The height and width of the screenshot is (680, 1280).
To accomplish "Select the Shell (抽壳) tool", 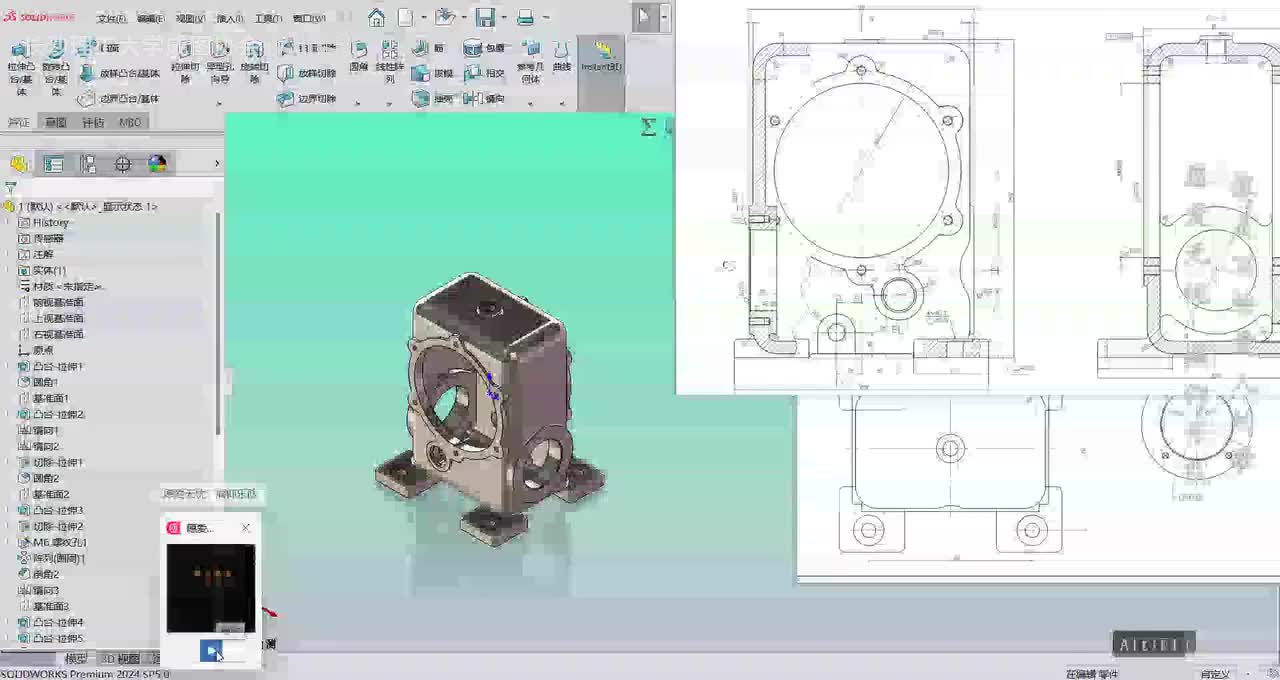I will [433, 98].
